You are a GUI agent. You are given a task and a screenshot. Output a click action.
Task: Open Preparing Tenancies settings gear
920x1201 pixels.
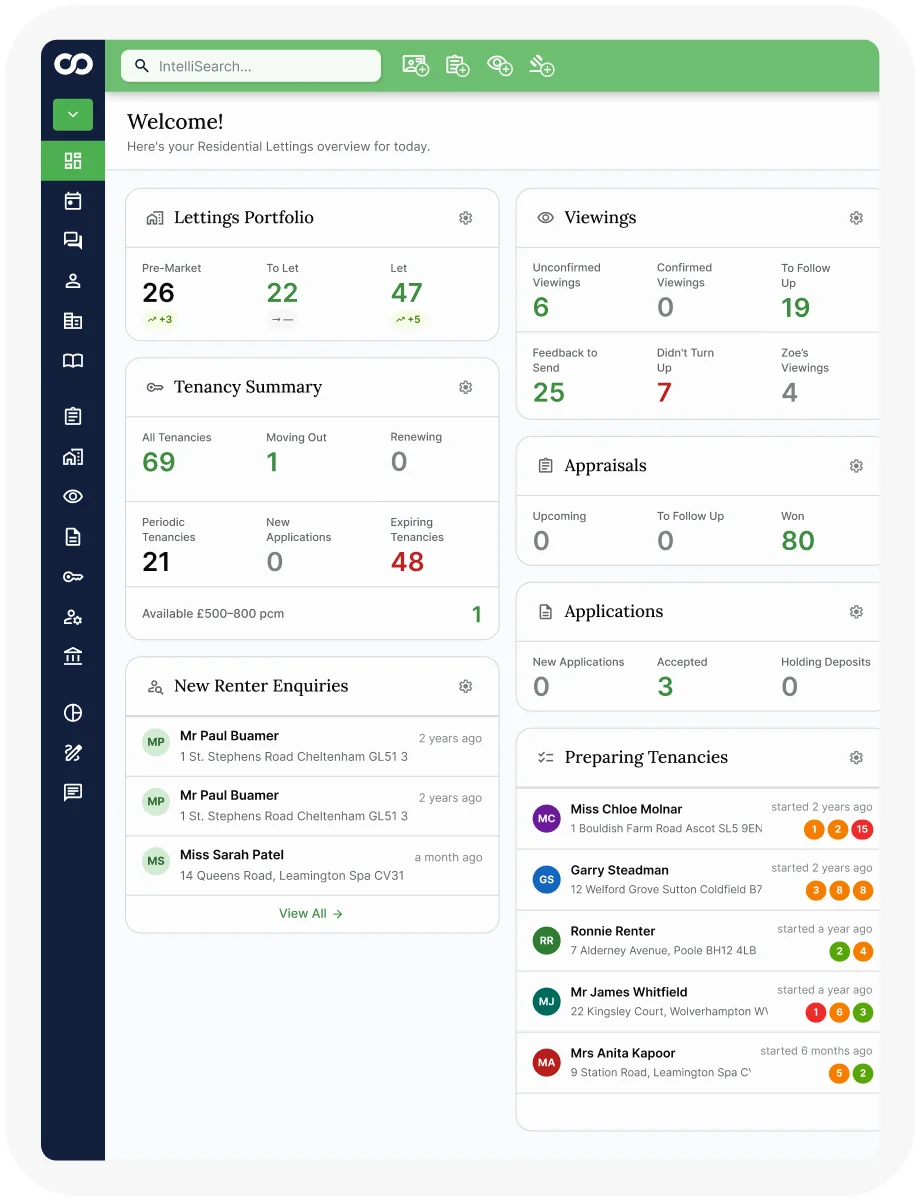[856, 758]
